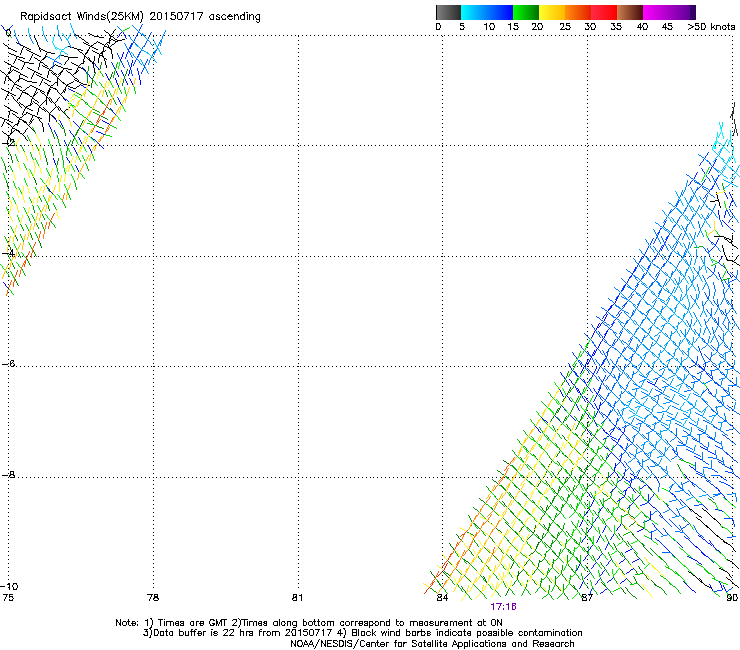Click the note line starting 'Note: 1) Times are GMT'
Viewport: 740px width, 650px height.
(x=309, y=623)
